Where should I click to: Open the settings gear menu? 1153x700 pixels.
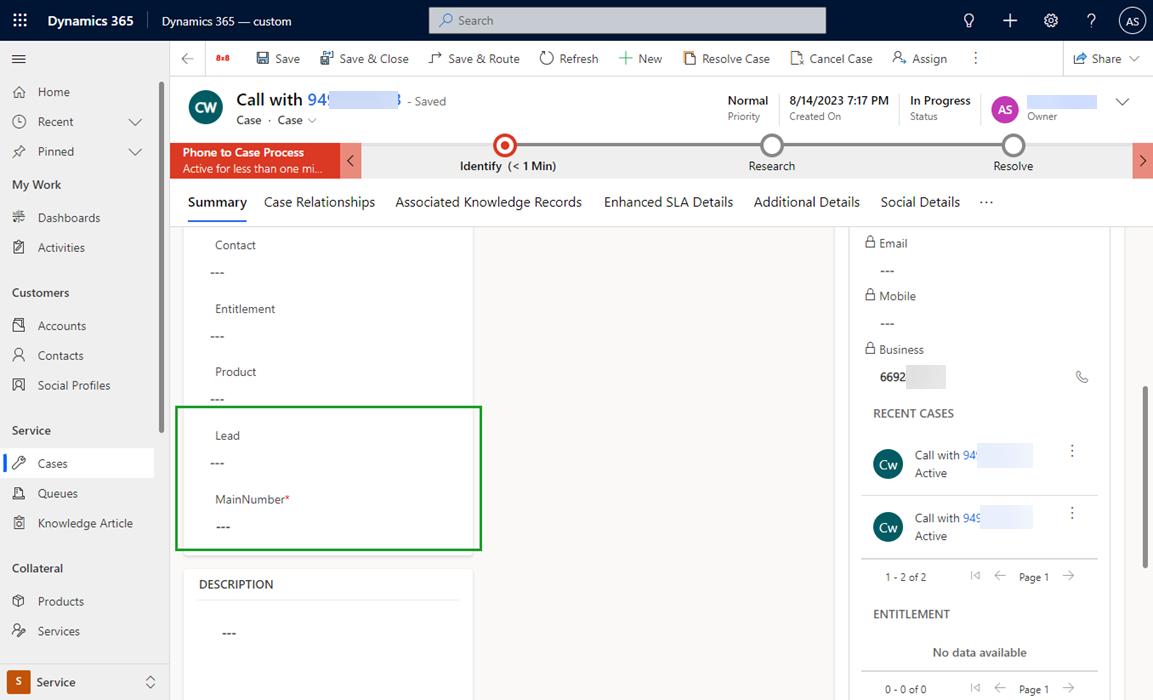pyautogui.click(x=1050, y=20)
